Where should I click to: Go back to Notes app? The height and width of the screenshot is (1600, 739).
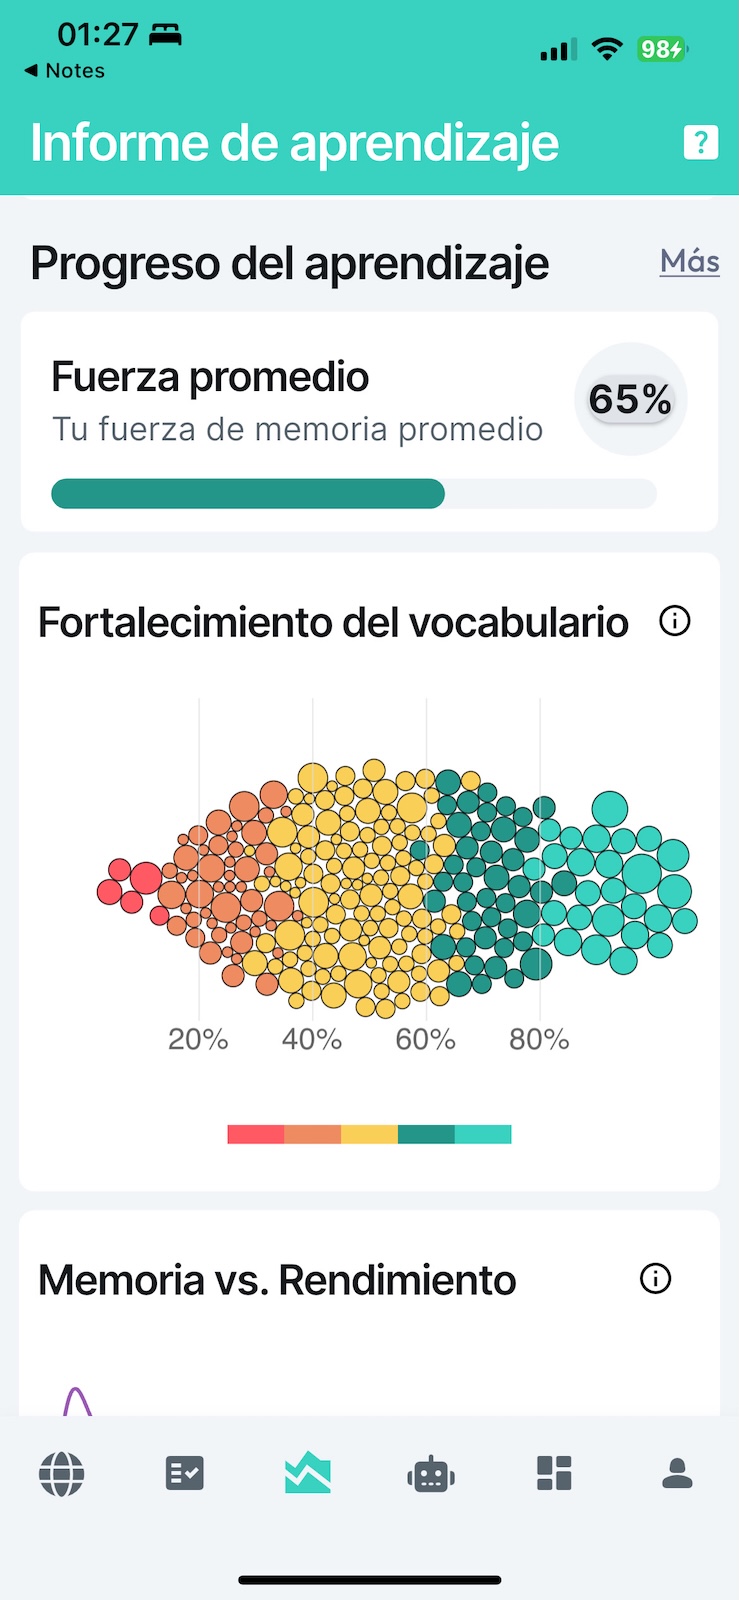(65, 71)
